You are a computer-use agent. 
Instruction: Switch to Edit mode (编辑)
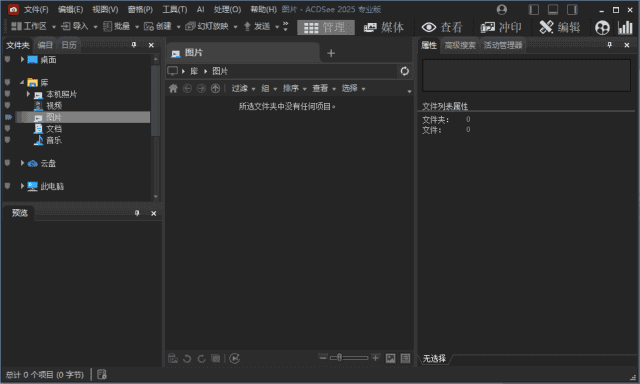559,27
